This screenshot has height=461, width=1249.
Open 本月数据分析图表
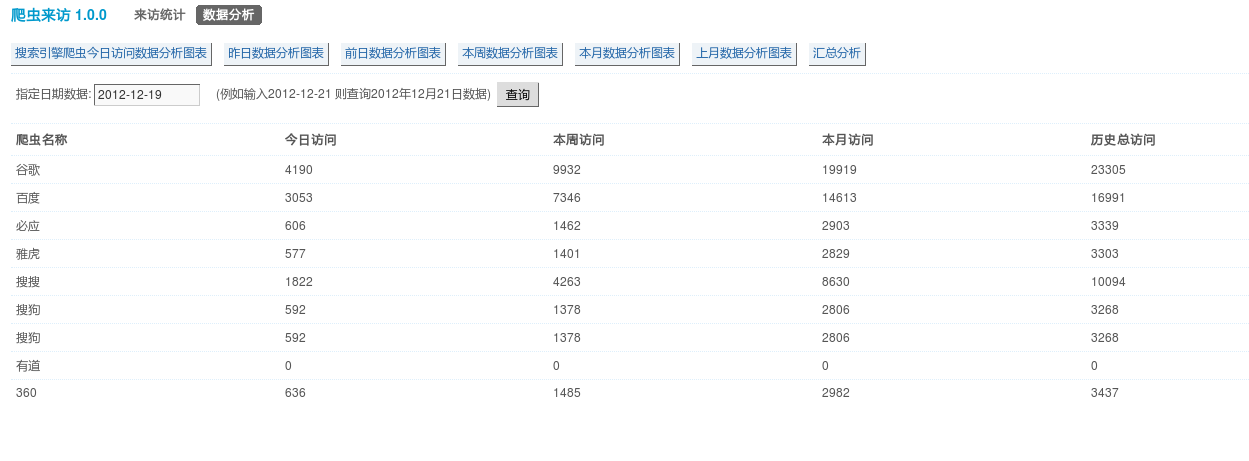(627, 54)
